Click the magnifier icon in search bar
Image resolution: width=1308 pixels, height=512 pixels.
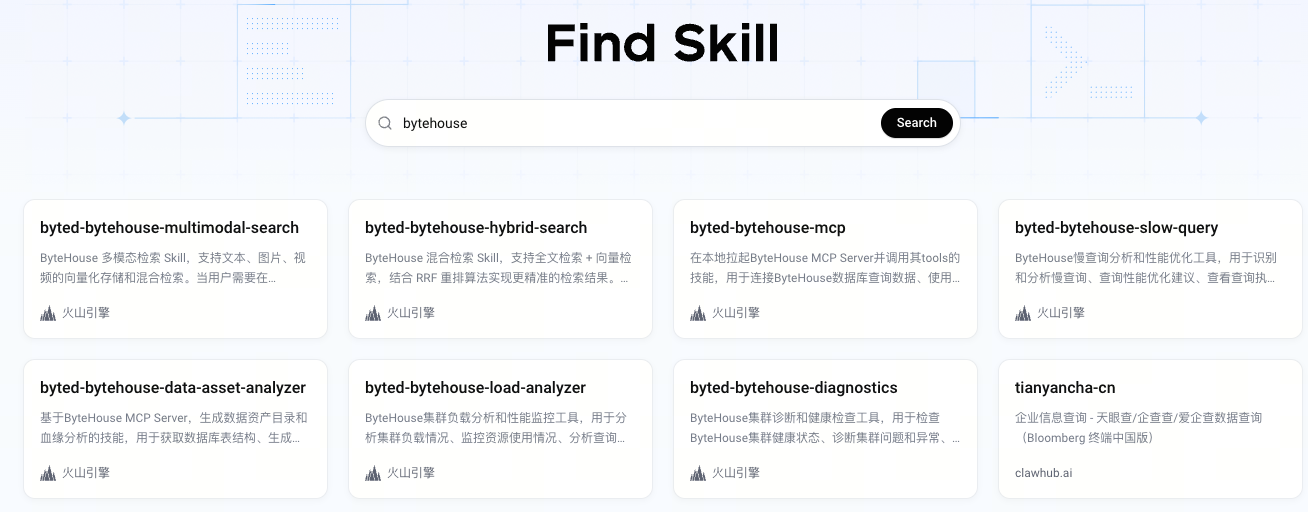click(385, 123)
